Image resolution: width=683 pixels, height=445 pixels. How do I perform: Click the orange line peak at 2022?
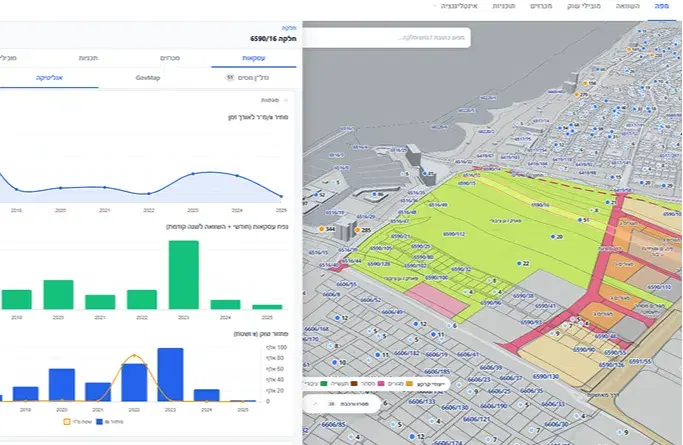pyautogui.click(x=134, y=356)
